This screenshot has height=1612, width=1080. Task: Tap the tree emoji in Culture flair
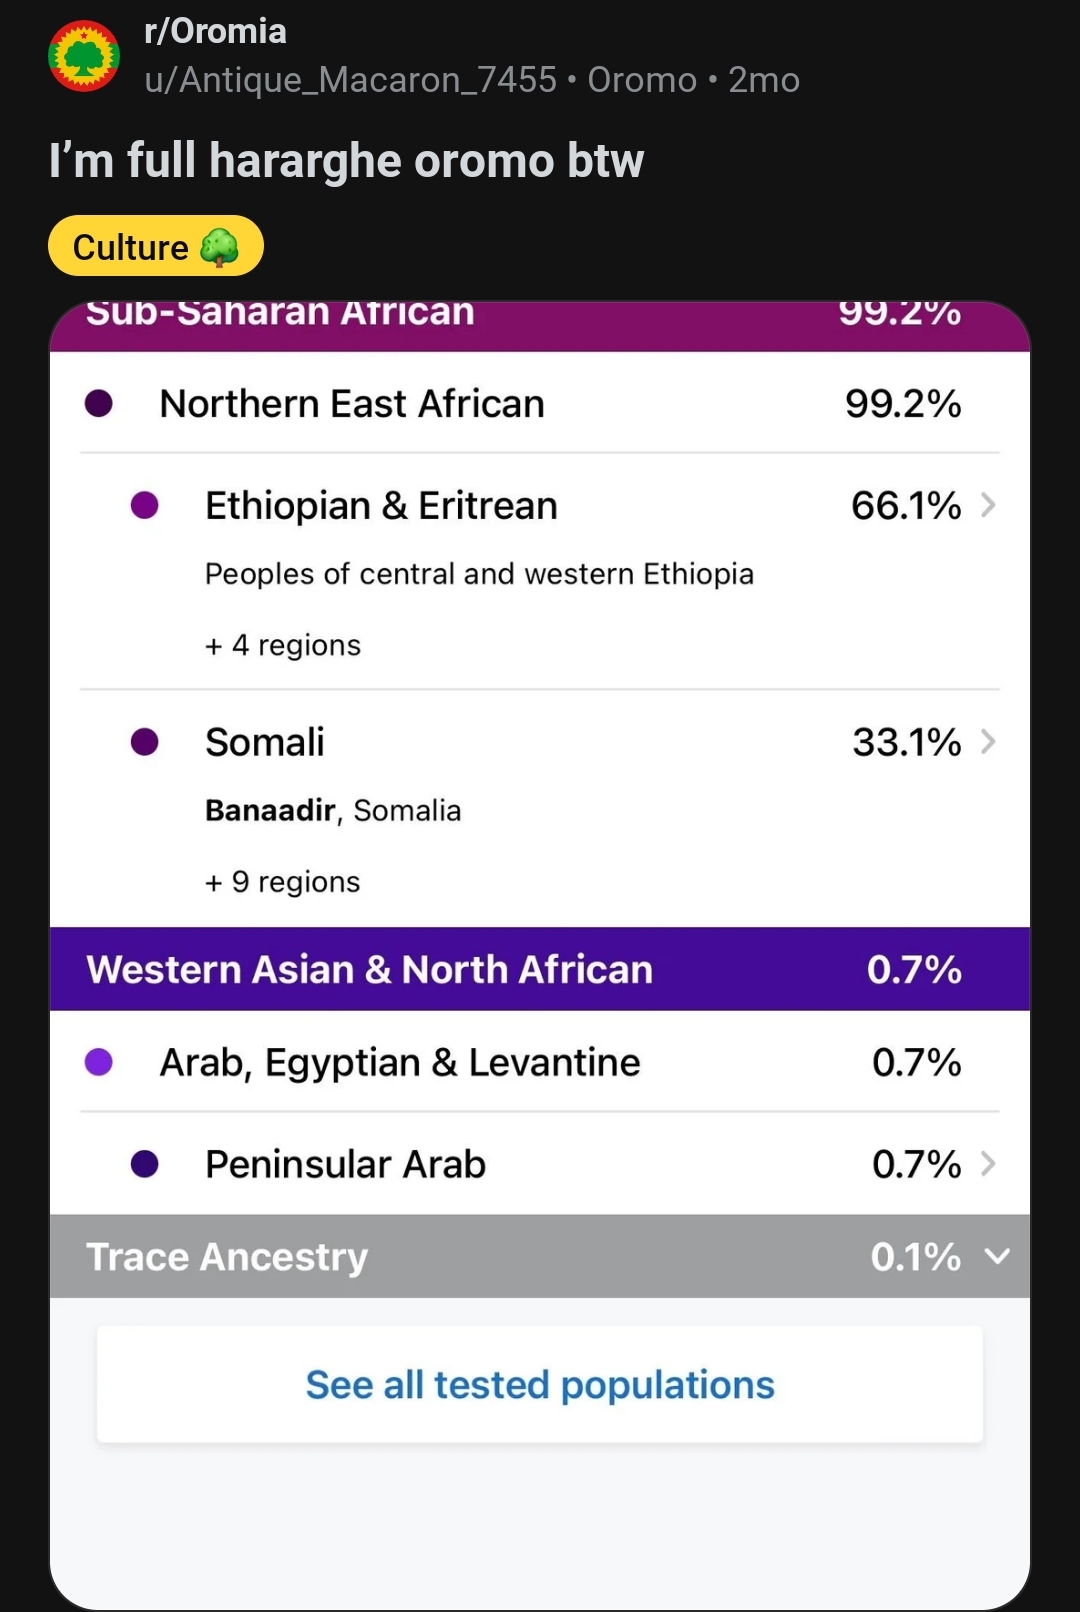coord(219,247)
